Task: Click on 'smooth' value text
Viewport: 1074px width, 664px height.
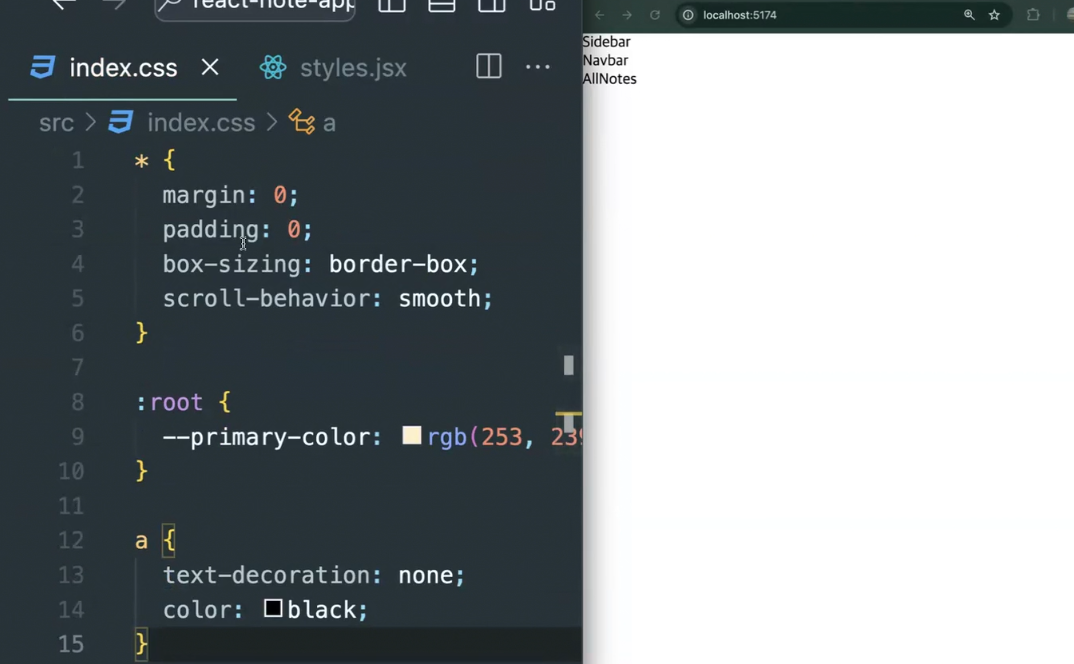Action: tap(440, 299)
